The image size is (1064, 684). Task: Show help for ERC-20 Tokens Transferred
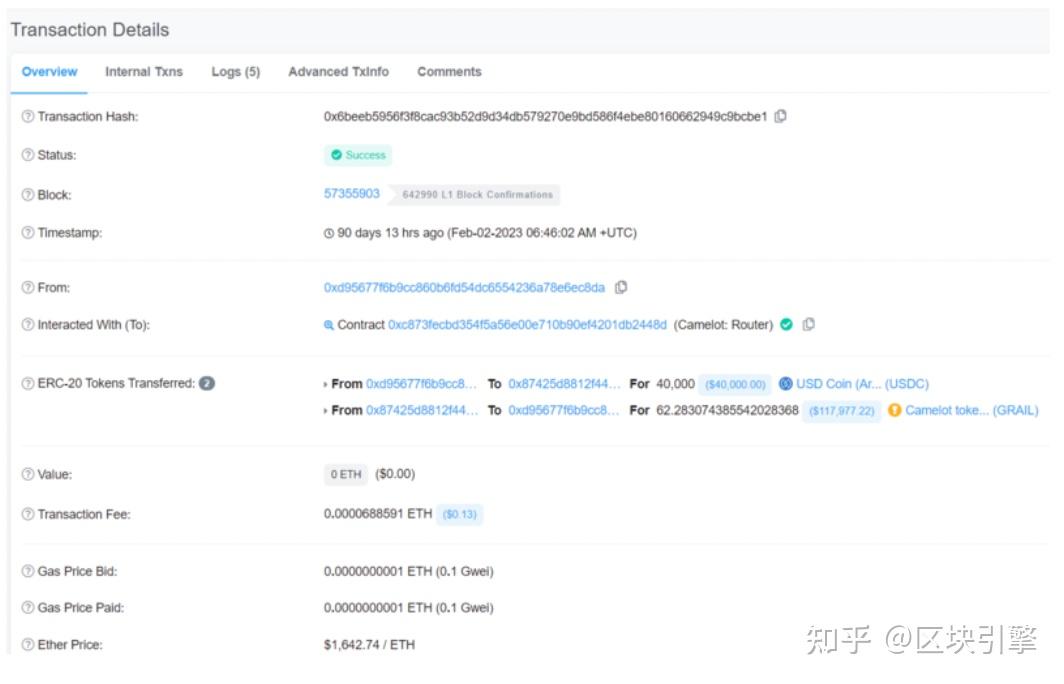(x=28, y=384)
